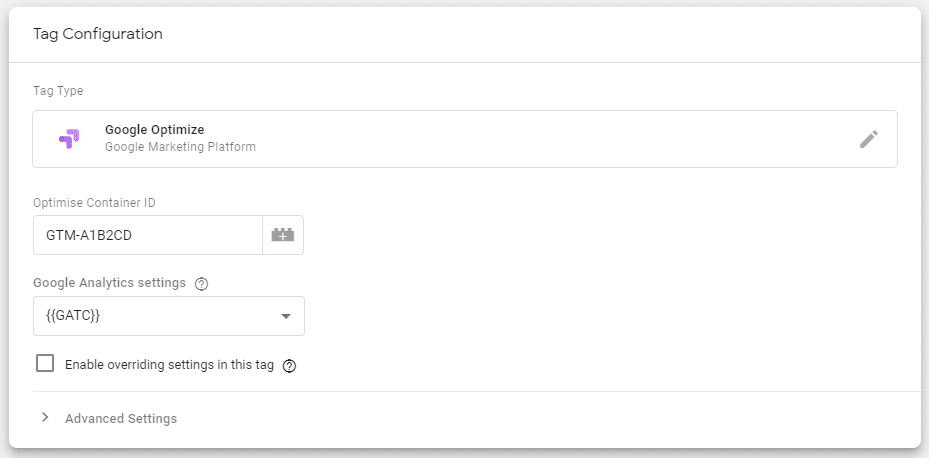The height and width of the screenshot is (458, 929).
Task: Click the Google Analytics settings label
Action: click(110, 283)
